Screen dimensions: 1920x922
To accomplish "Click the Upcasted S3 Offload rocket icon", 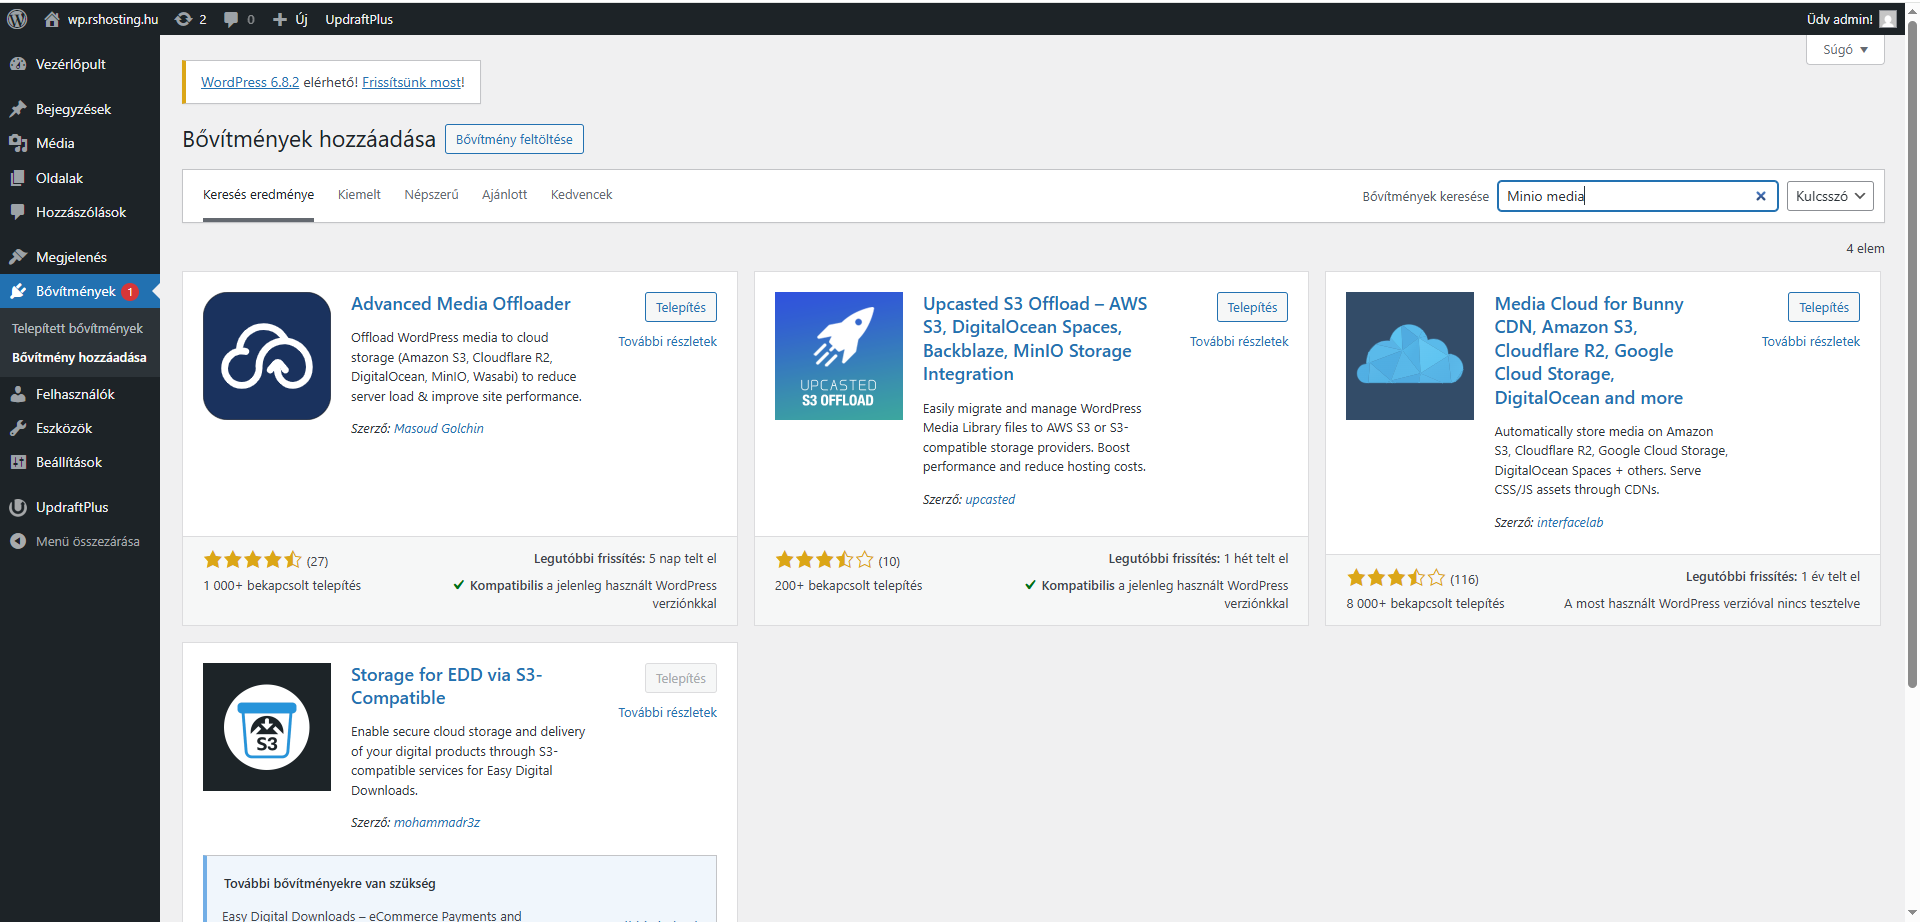I will (838, 356).
